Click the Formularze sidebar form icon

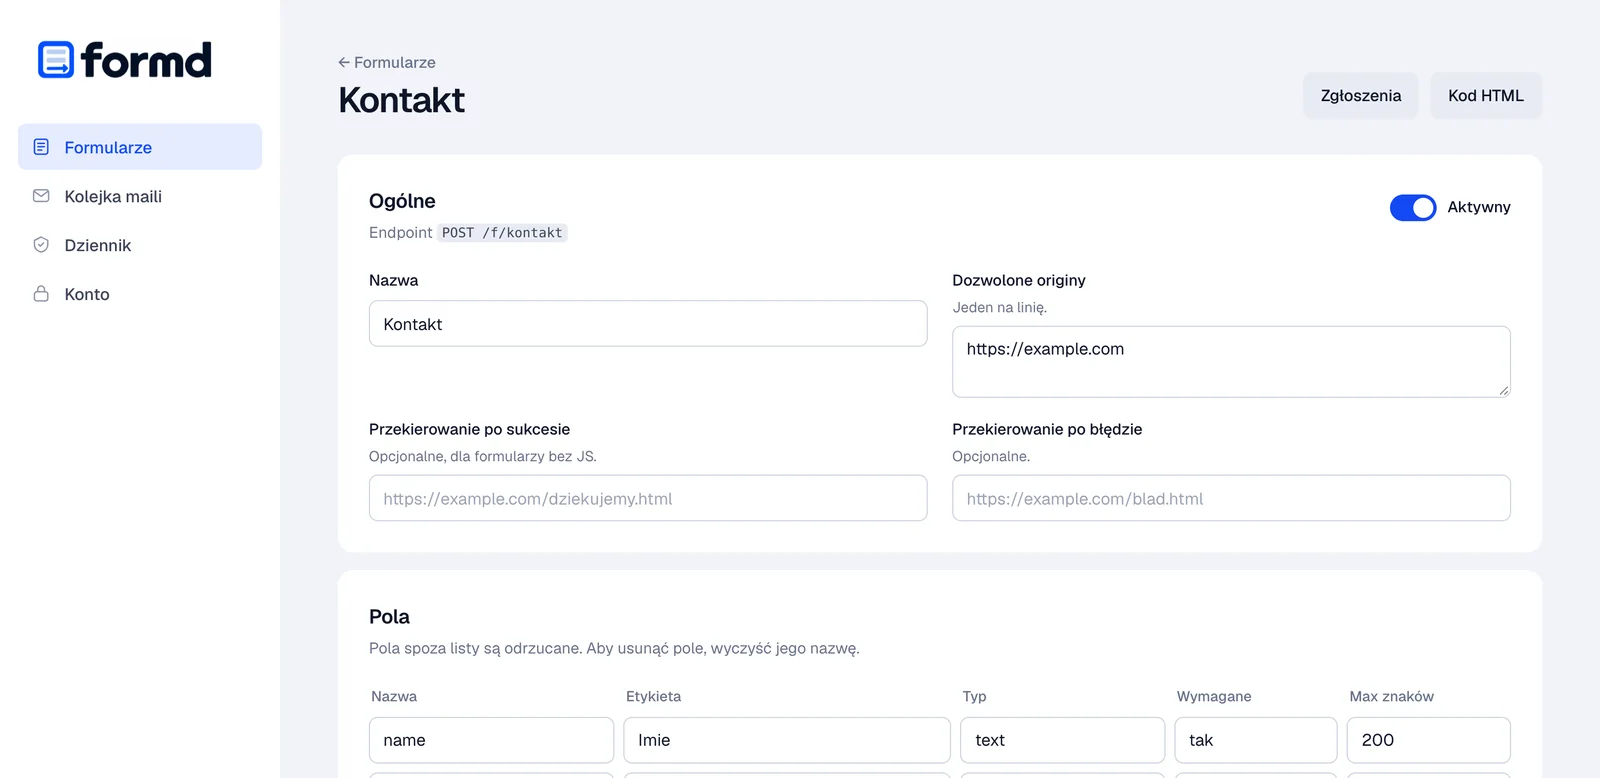click(x=41, y=147)
